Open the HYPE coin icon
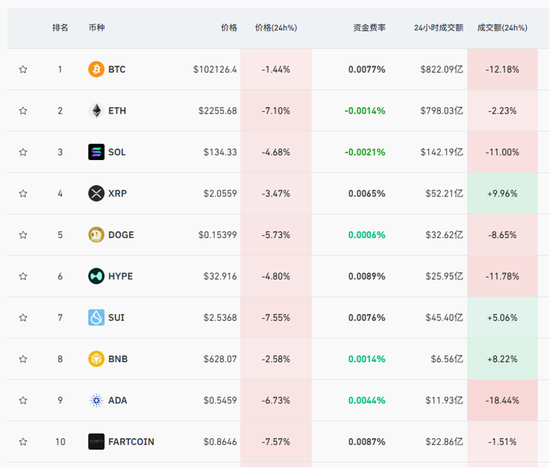Image resolution: width=550 pixels, height=468 pixels. (x=96, y=276)
